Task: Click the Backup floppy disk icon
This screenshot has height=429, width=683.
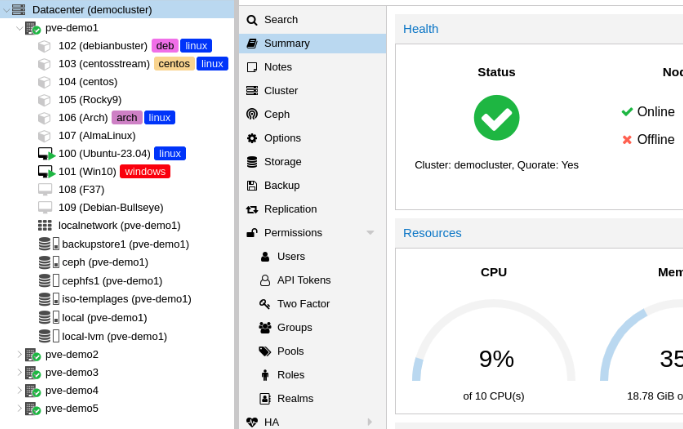Action: pos(252,185)
